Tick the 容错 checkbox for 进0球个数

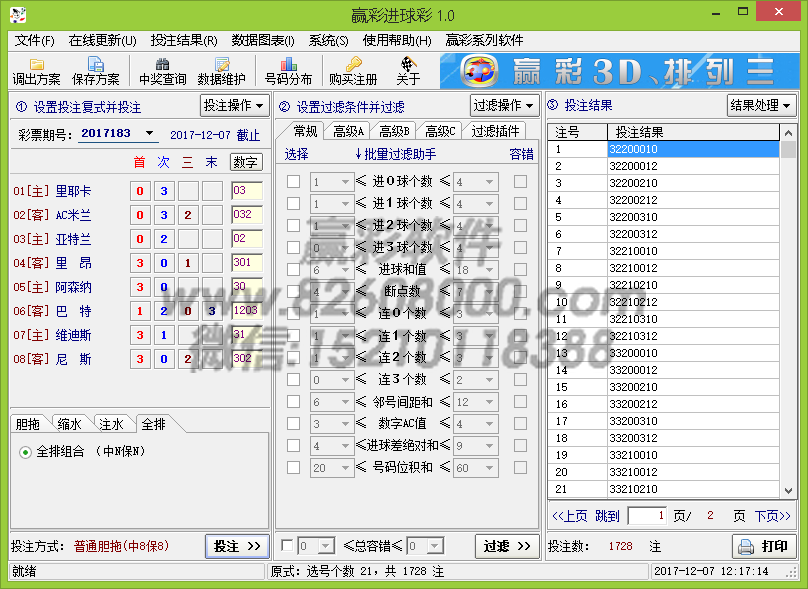click(x=520, y=181)
